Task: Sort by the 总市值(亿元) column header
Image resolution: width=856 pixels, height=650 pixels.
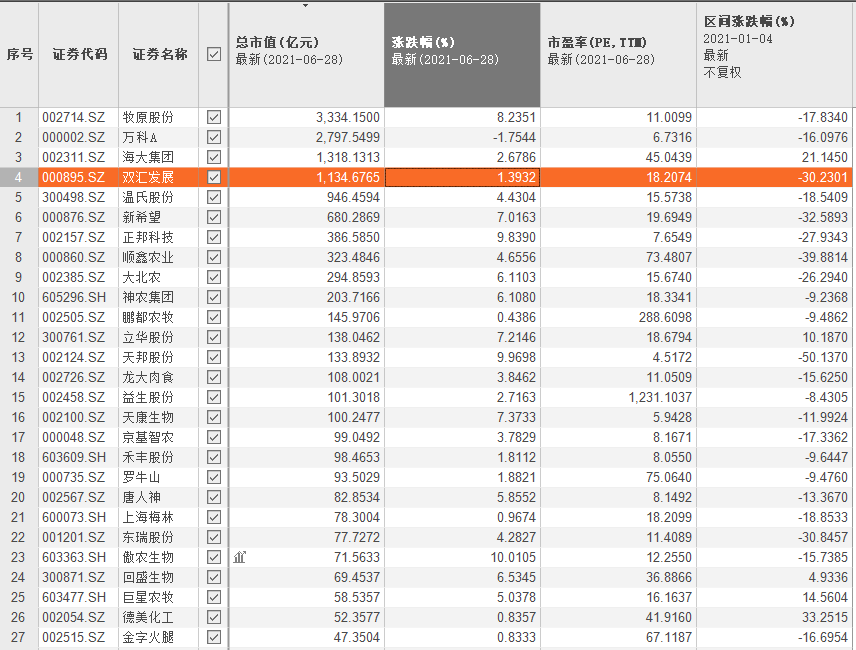Action: click(x=306, y=55)
